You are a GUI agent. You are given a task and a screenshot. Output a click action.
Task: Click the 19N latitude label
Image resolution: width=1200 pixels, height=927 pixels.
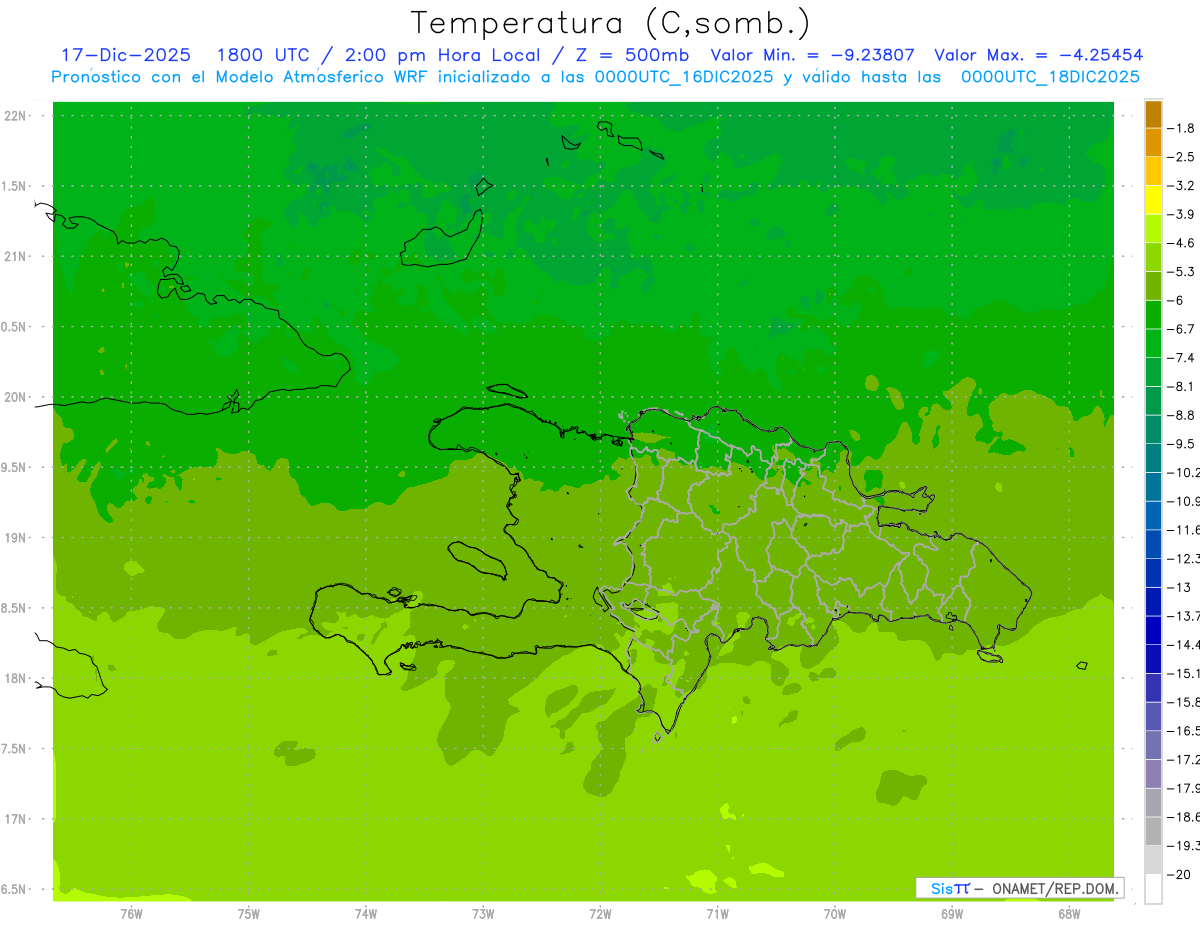17,538
